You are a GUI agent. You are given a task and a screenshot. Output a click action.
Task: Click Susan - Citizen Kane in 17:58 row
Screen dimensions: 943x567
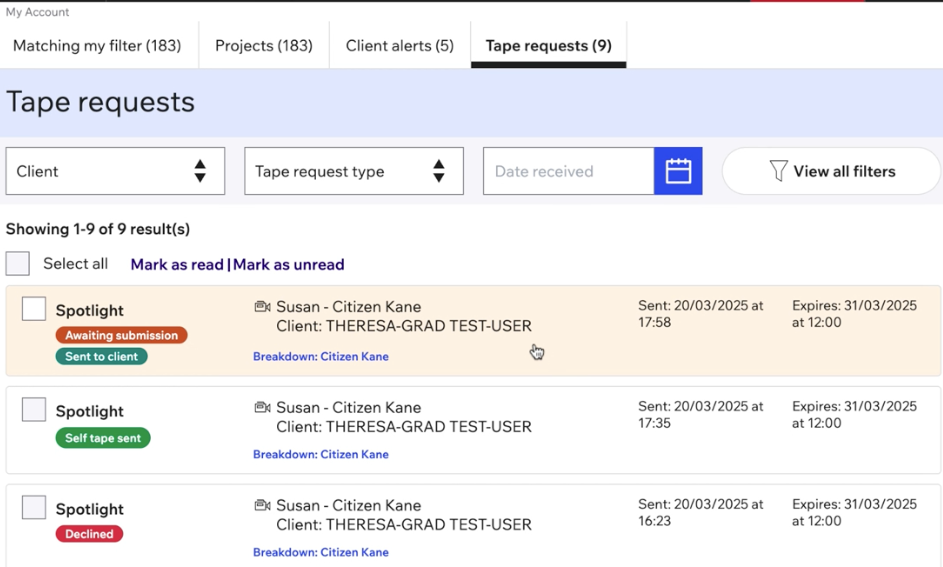[349, 307]
